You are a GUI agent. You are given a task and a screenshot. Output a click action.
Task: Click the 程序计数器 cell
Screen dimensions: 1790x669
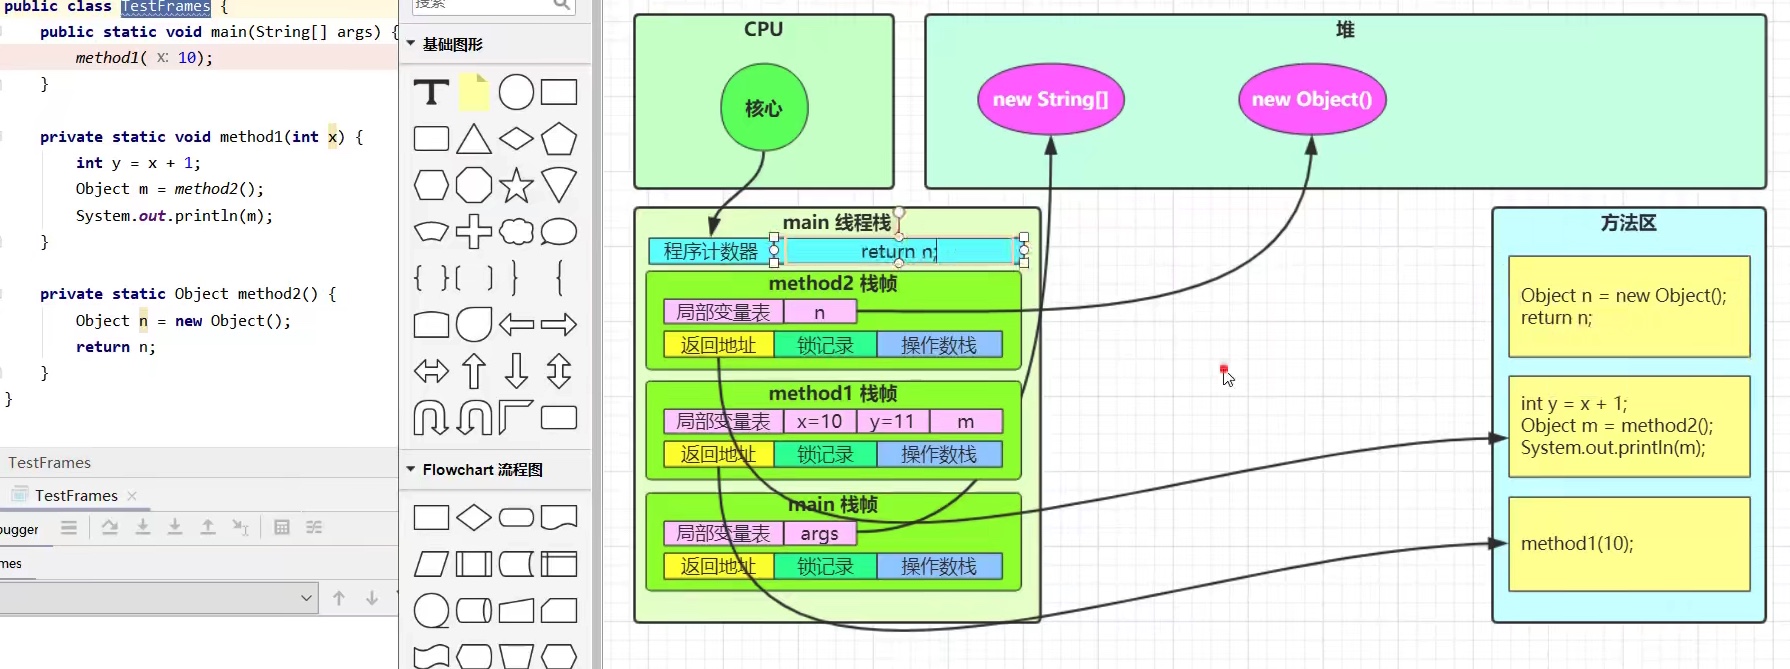(711, 251)
